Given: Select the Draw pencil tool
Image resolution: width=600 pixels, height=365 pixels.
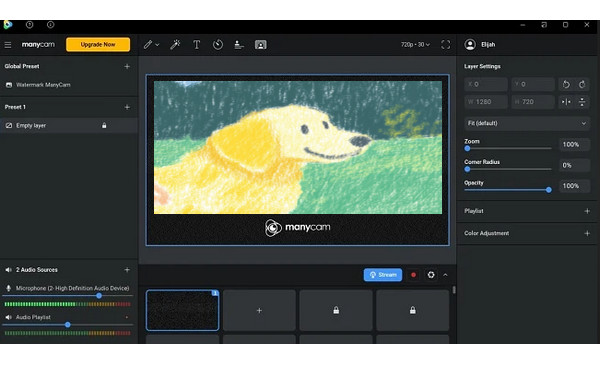Looking at the screenshot, I should 148,45.
